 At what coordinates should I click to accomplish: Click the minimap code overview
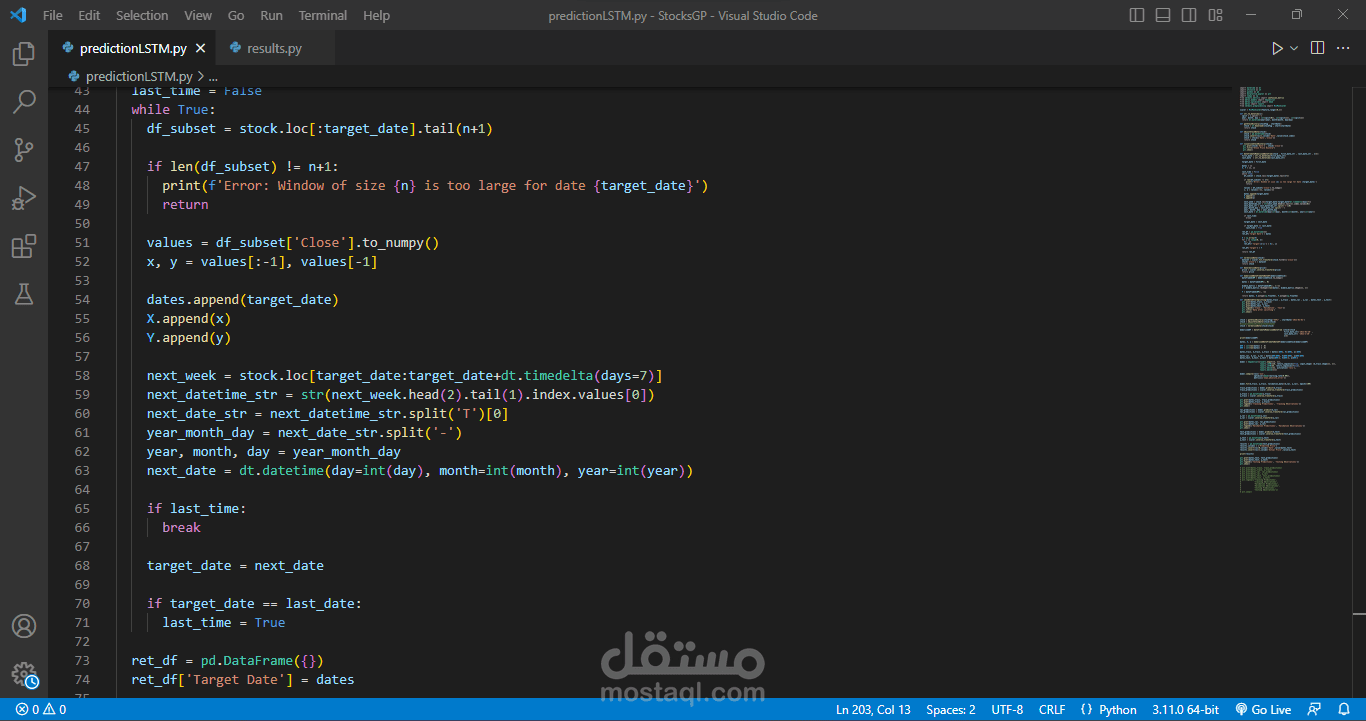[x=1290, y=290]
